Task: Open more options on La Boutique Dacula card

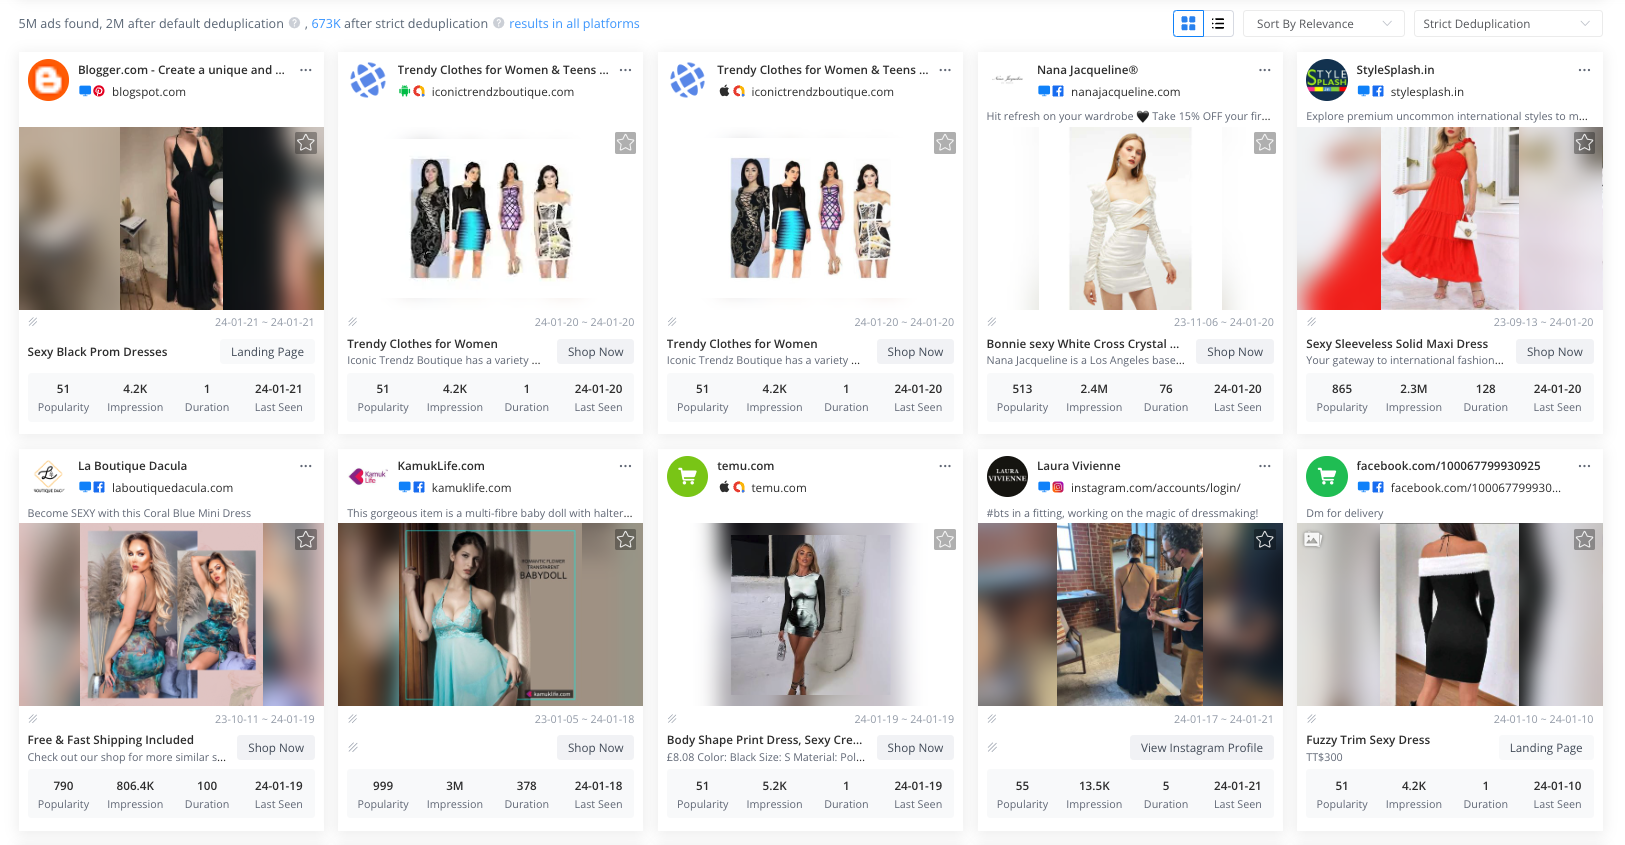Action: pos(306,466)
